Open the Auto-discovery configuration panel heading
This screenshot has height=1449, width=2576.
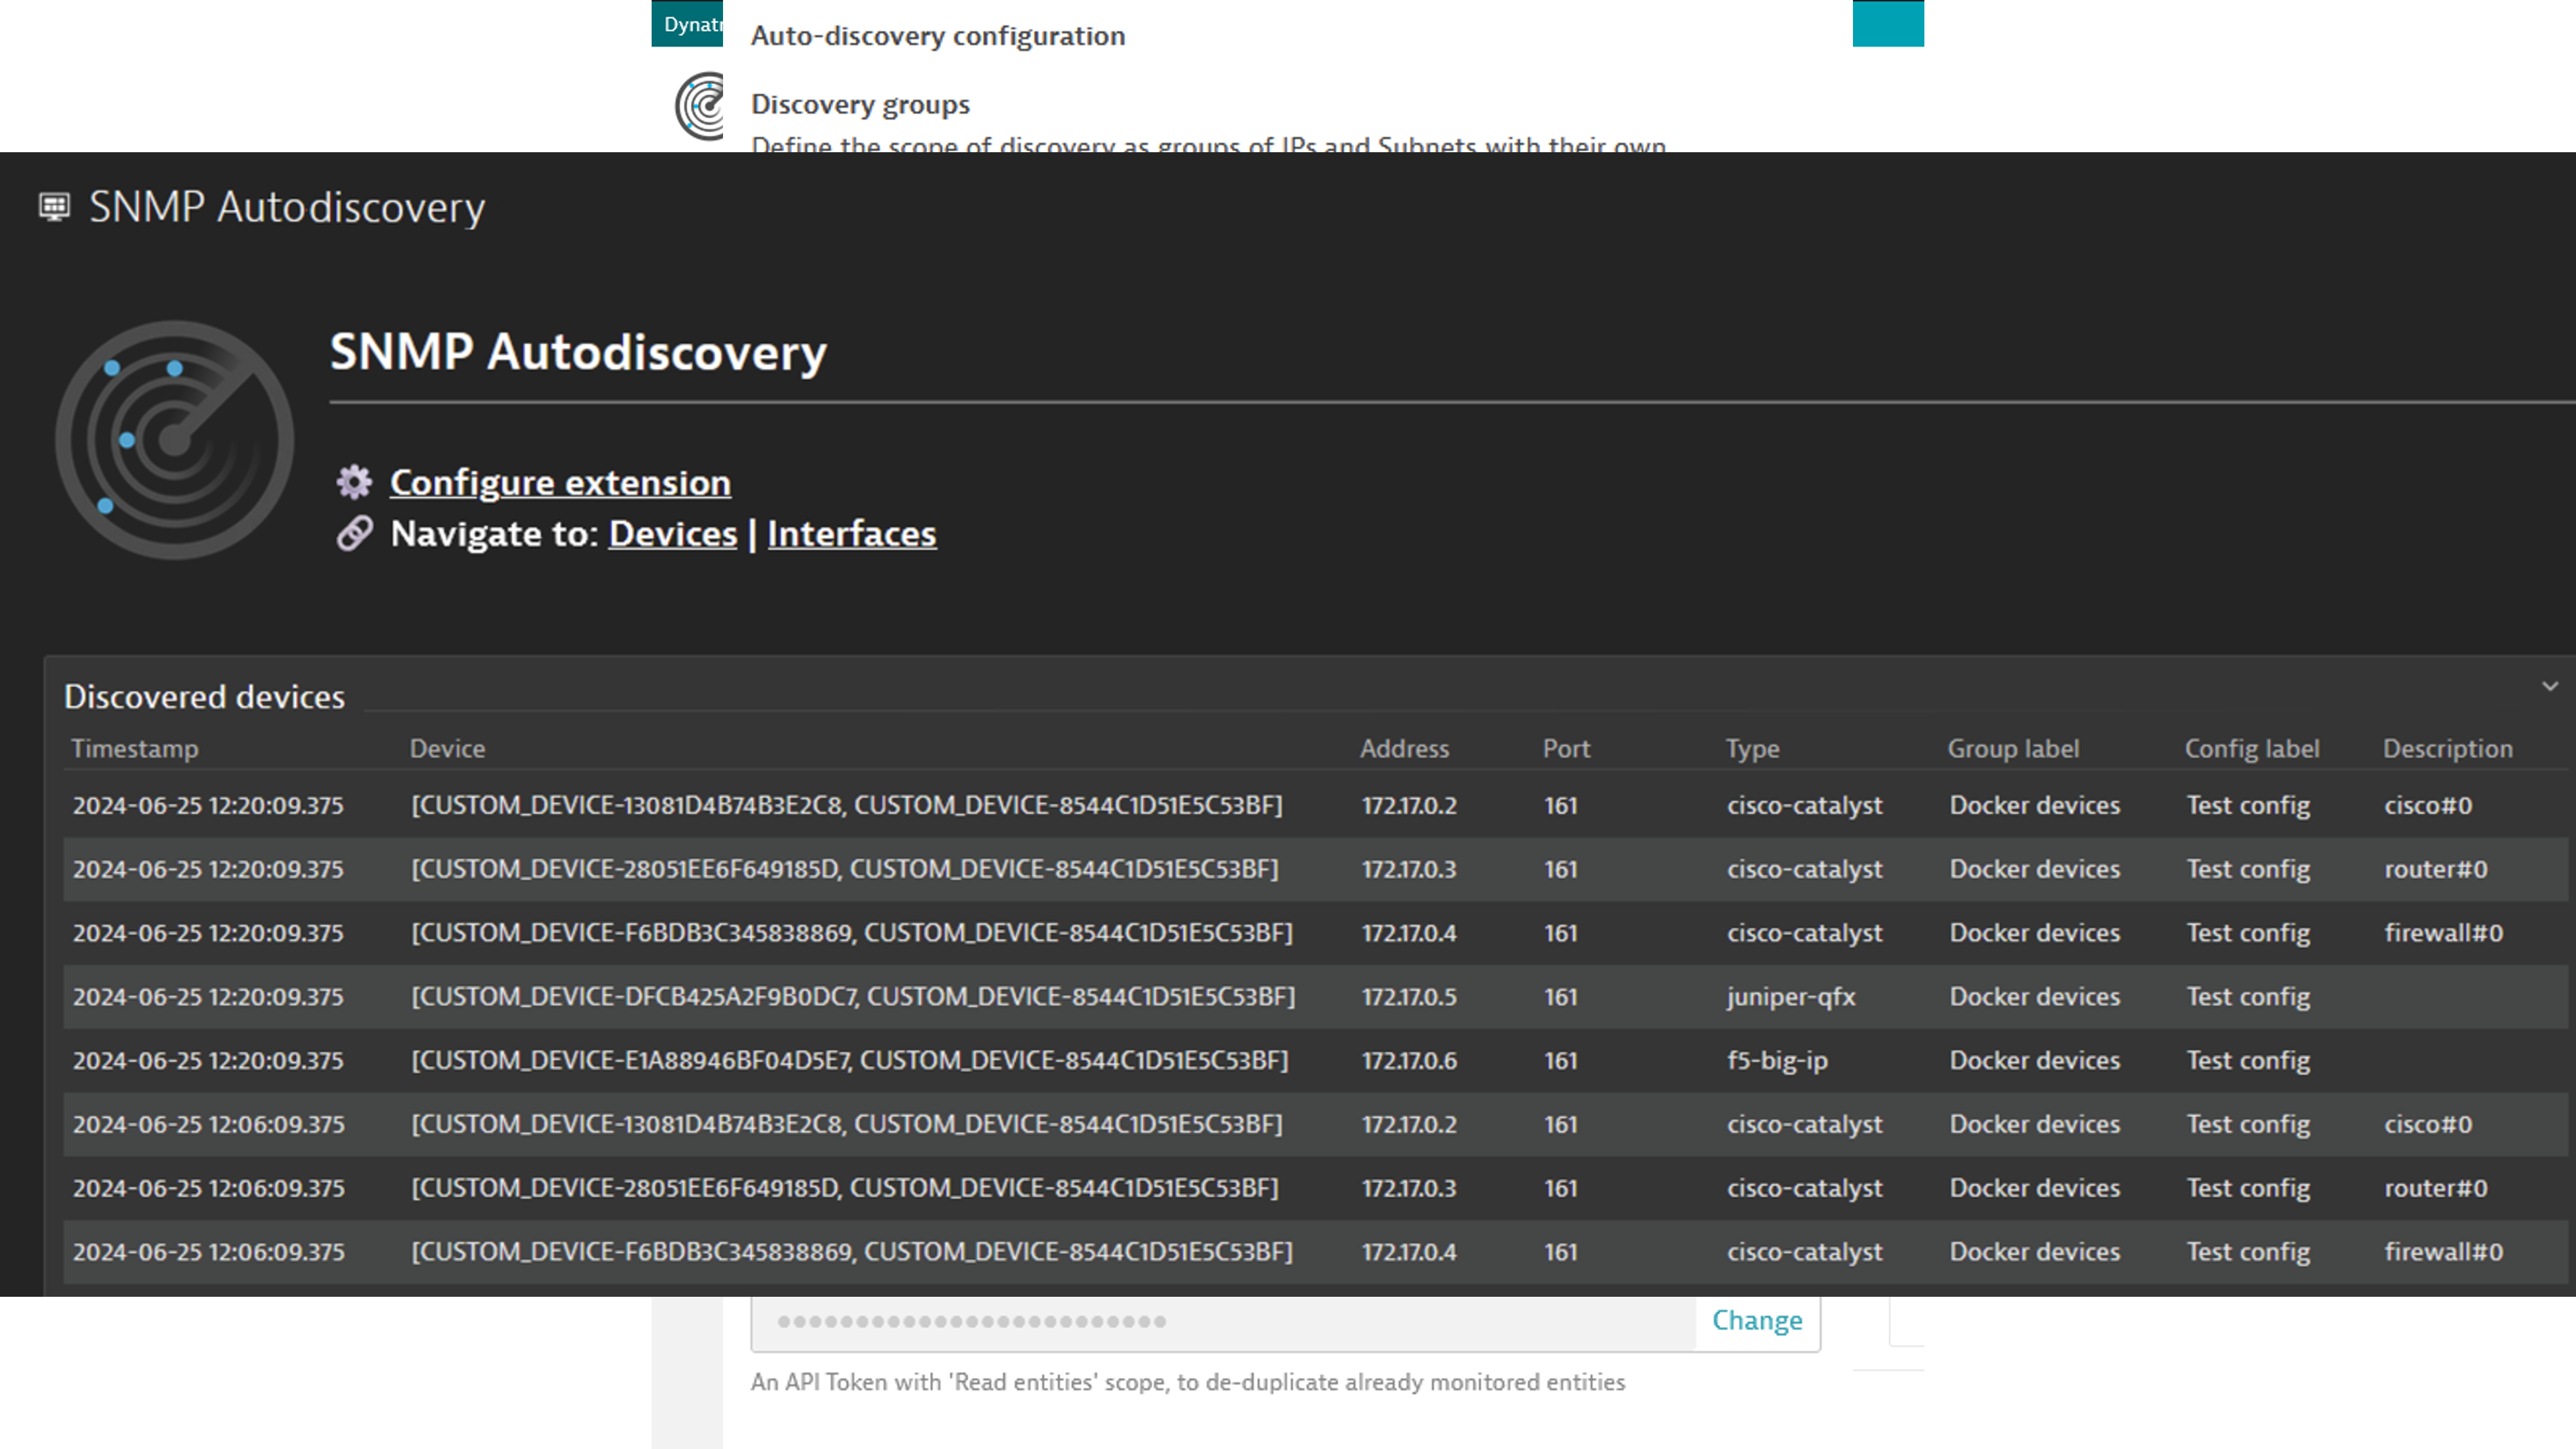coord(938,36)
